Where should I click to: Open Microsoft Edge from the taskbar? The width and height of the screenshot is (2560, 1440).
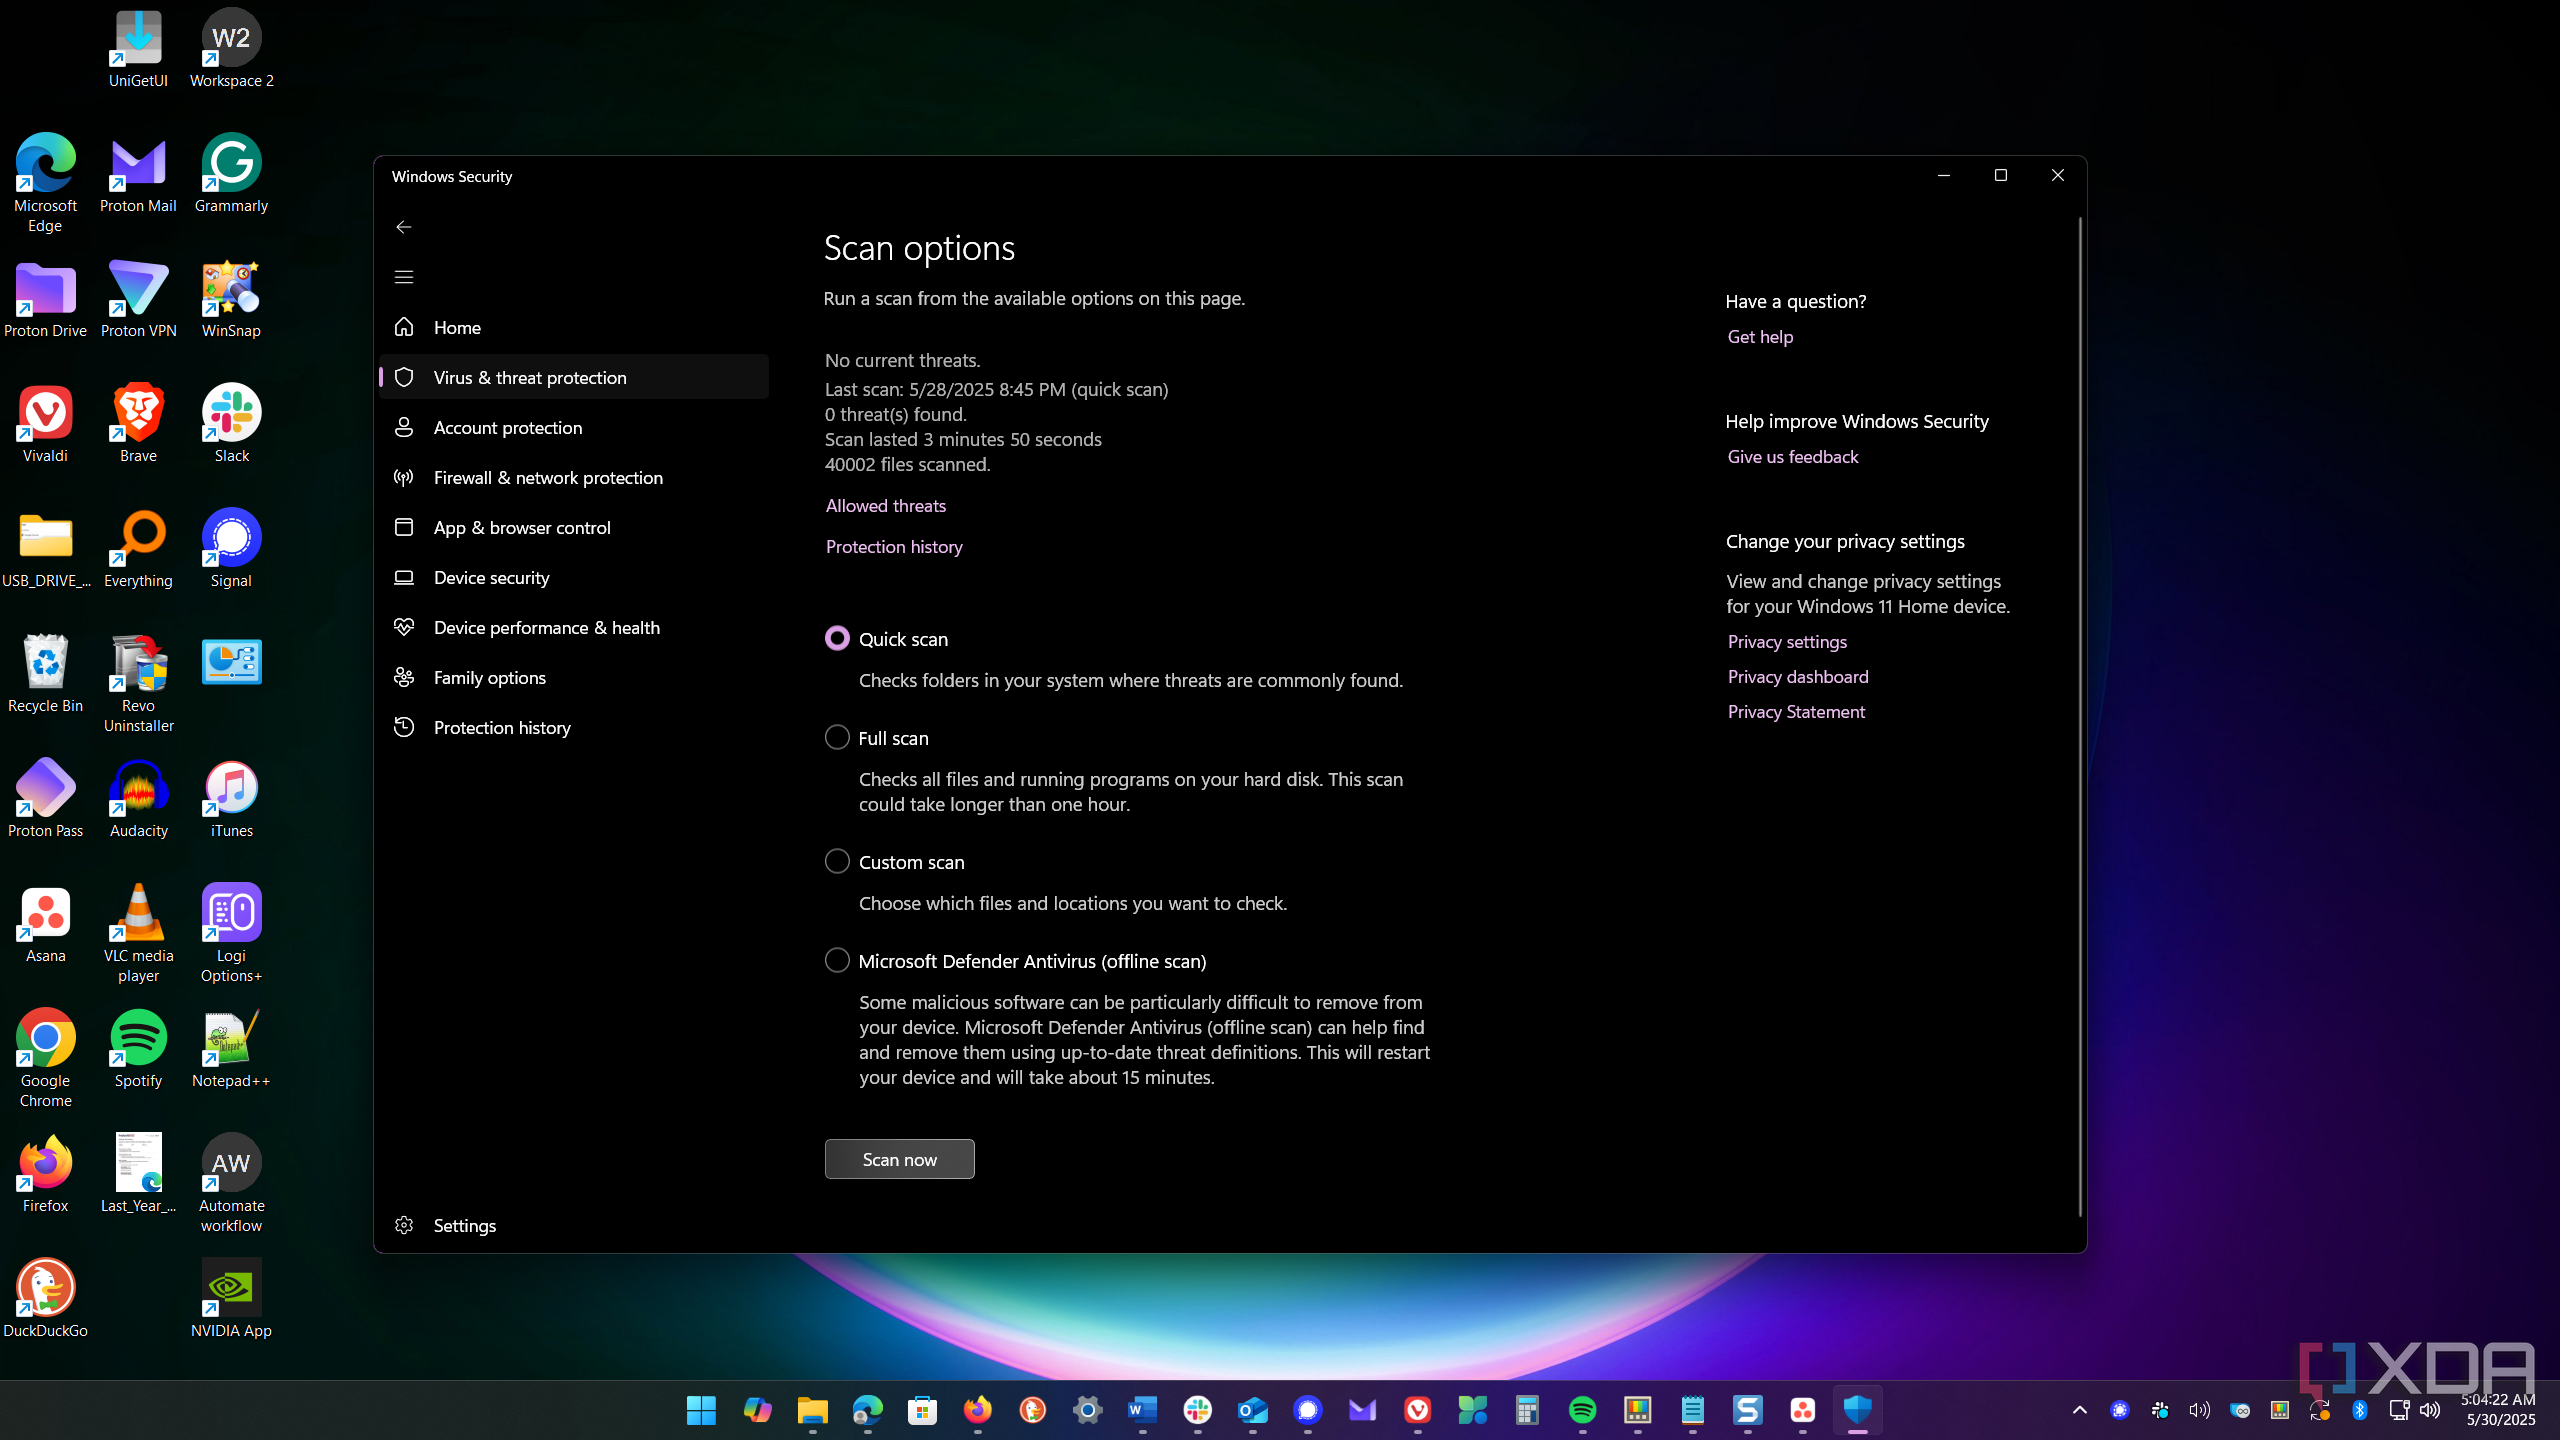(x=867, y=1410)
